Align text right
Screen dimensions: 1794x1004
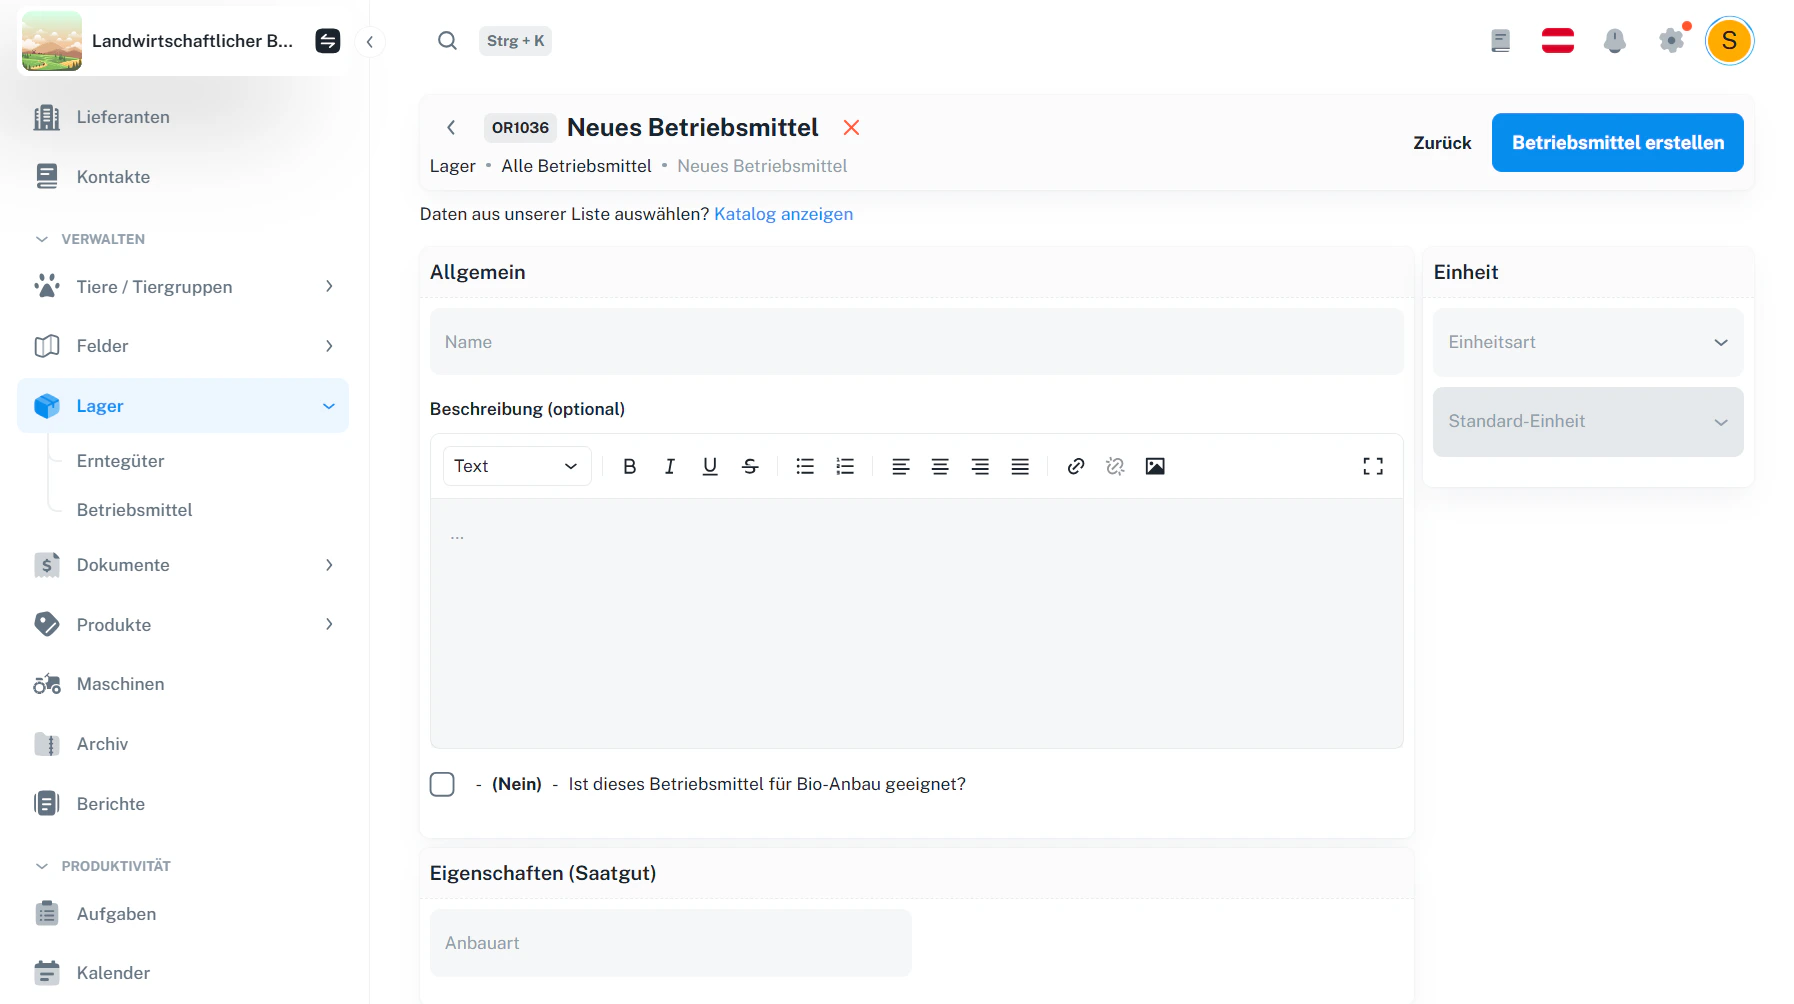980,466
